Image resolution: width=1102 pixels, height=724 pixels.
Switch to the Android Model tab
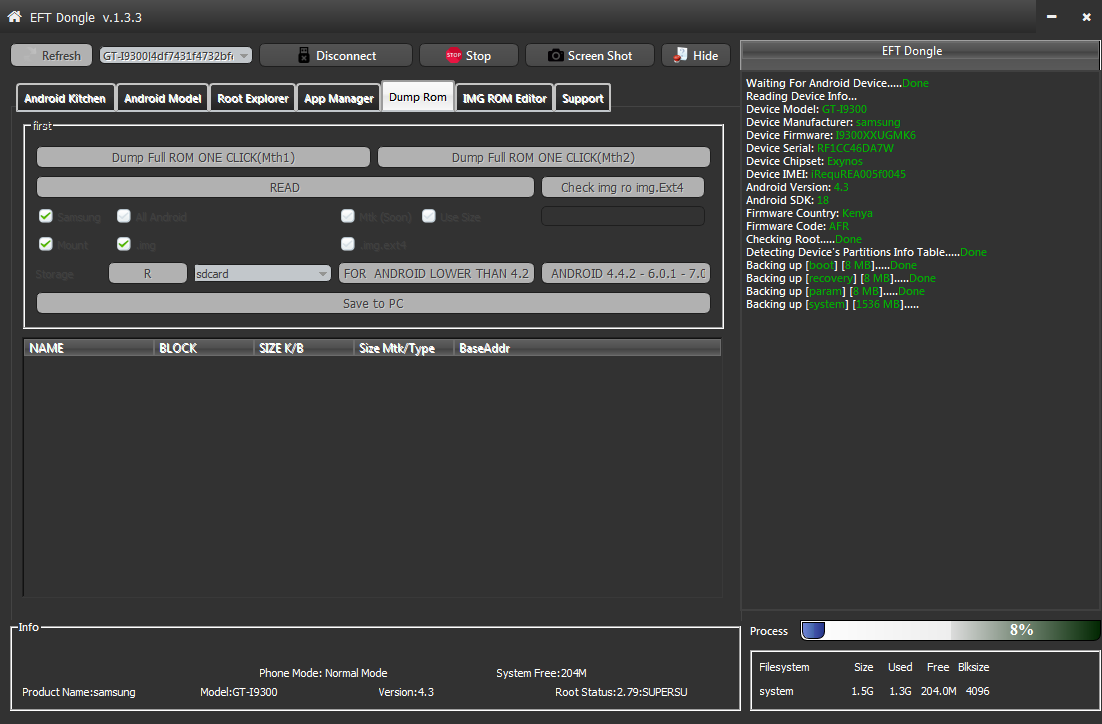(x=162, y=98)
